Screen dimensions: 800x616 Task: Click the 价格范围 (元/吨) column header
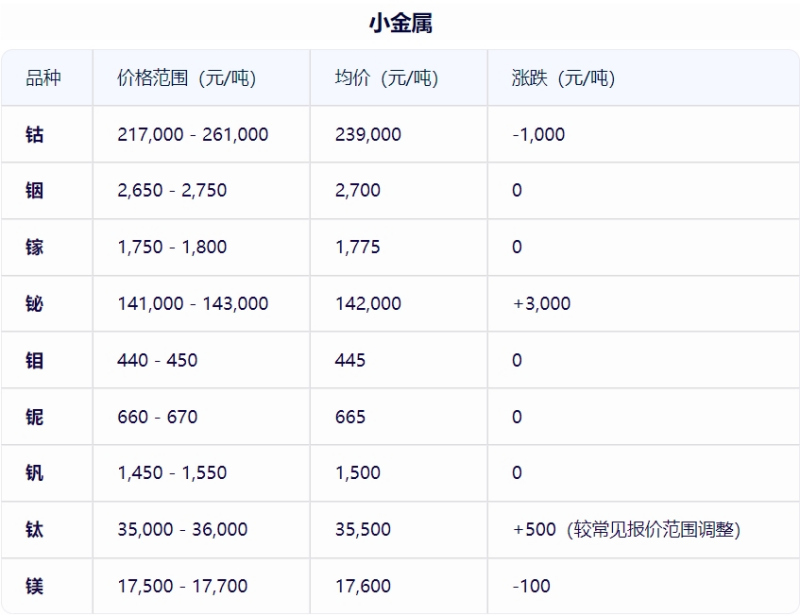tap(187, 78)
